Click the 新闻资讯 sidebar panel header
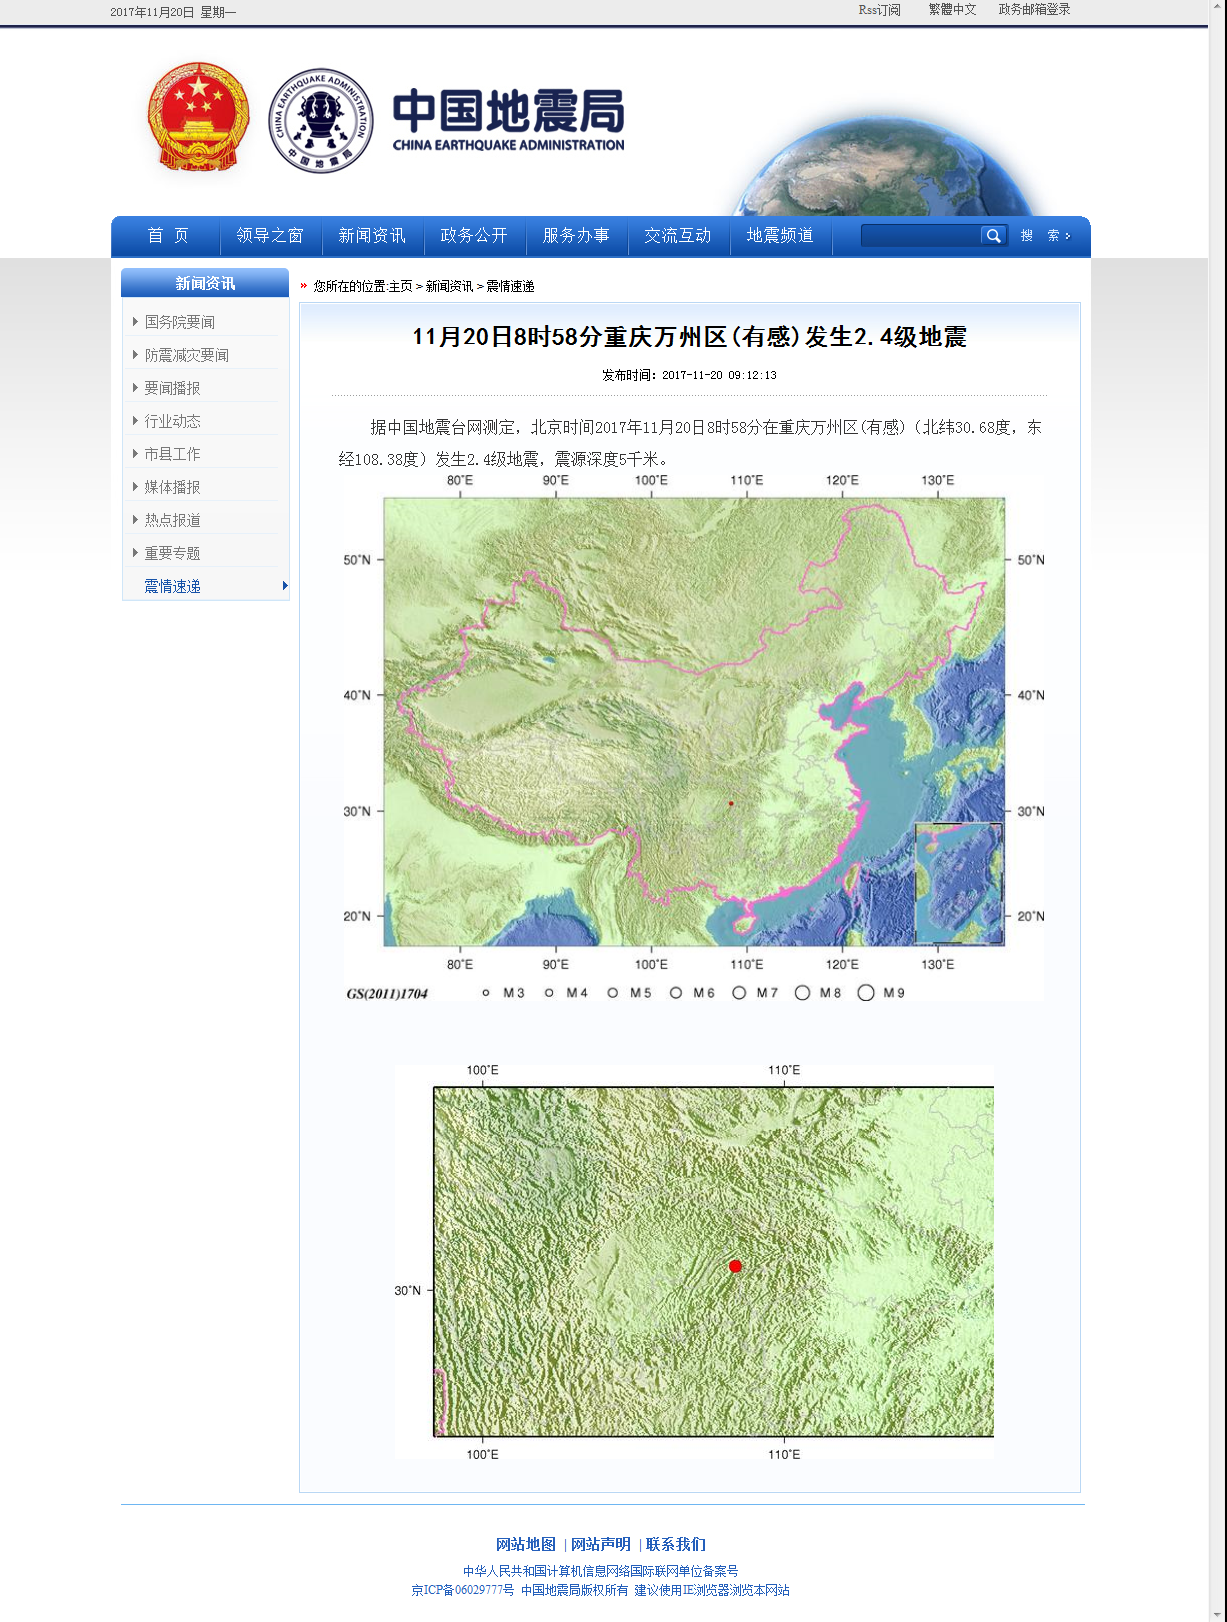The height and width of the screenshot is (1622, 1227). point(205,283)
